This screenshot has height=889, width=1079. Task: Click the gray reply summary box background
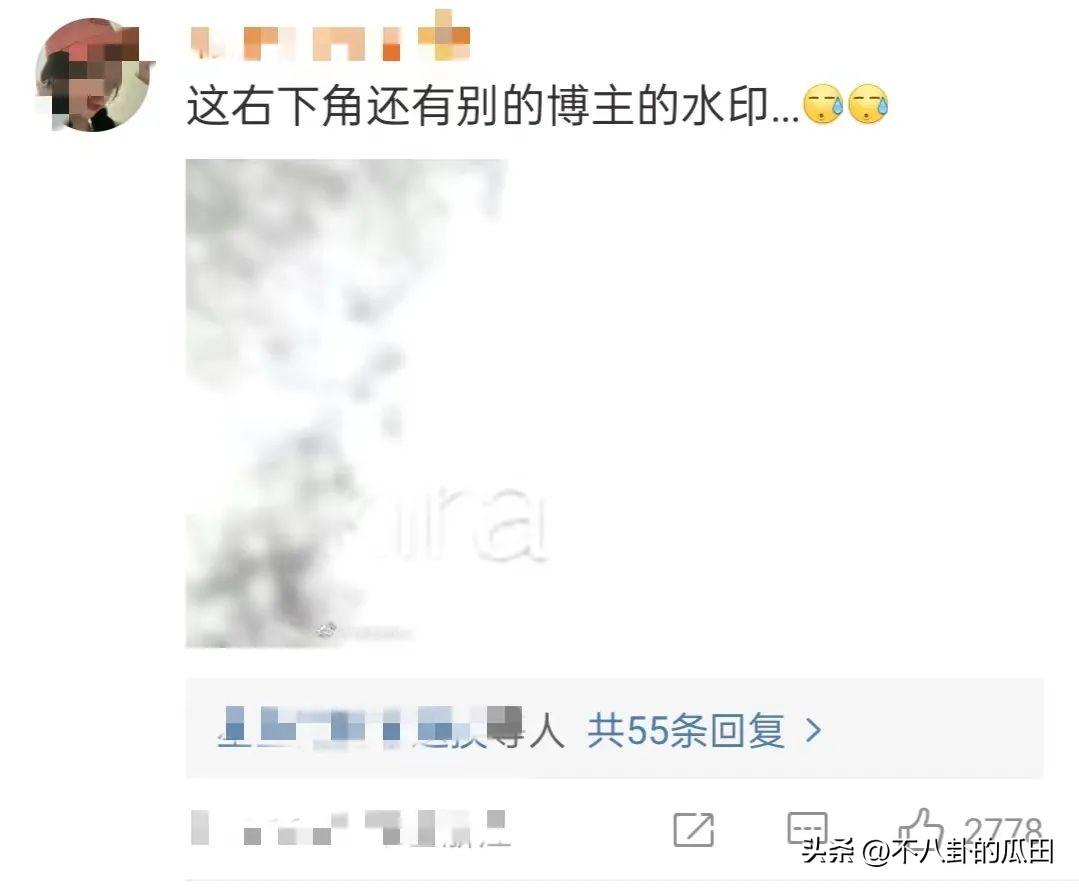click(x=615, y=728)
